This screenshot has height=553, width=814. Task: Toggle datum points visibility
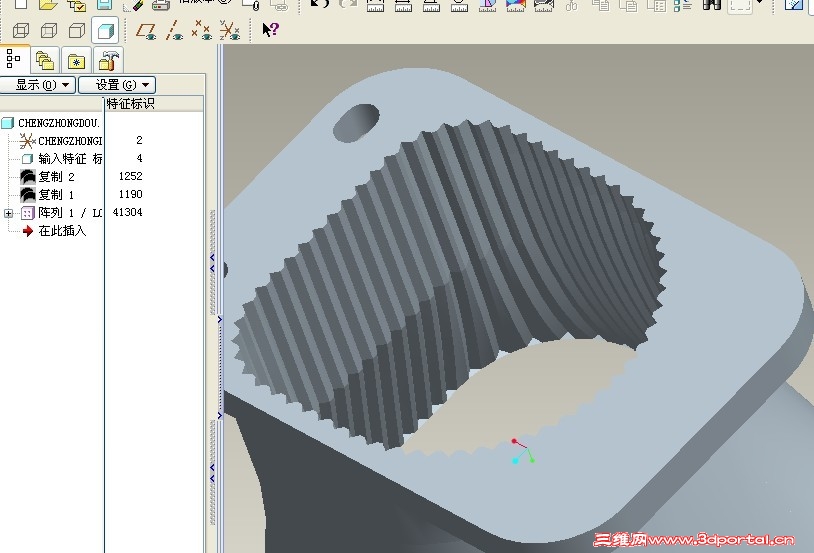point(201,31)
